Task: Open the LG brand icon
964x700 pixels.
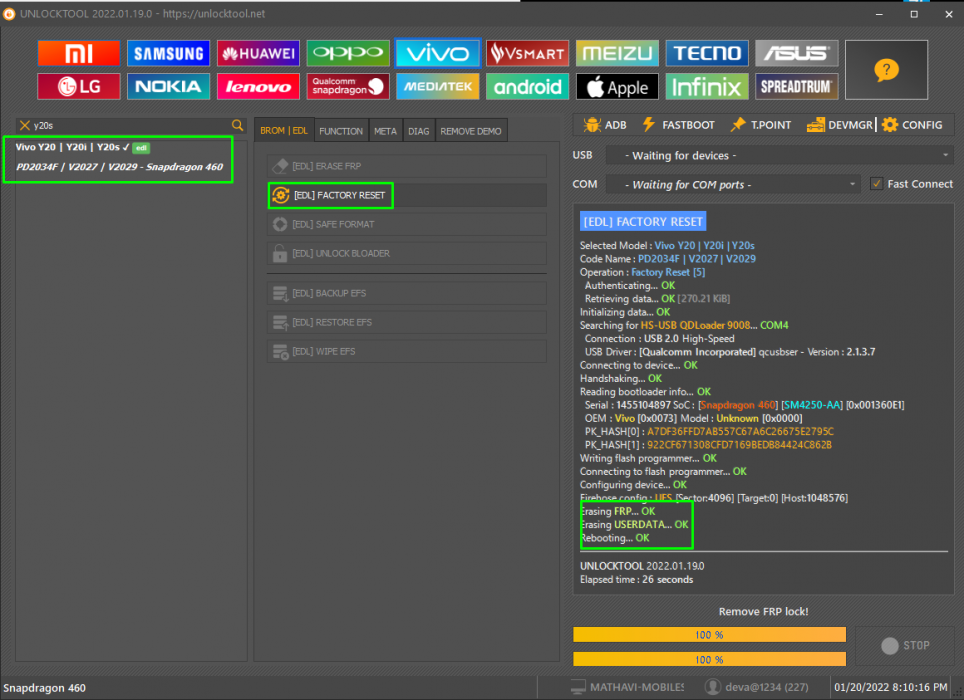Action: [79, 87]
